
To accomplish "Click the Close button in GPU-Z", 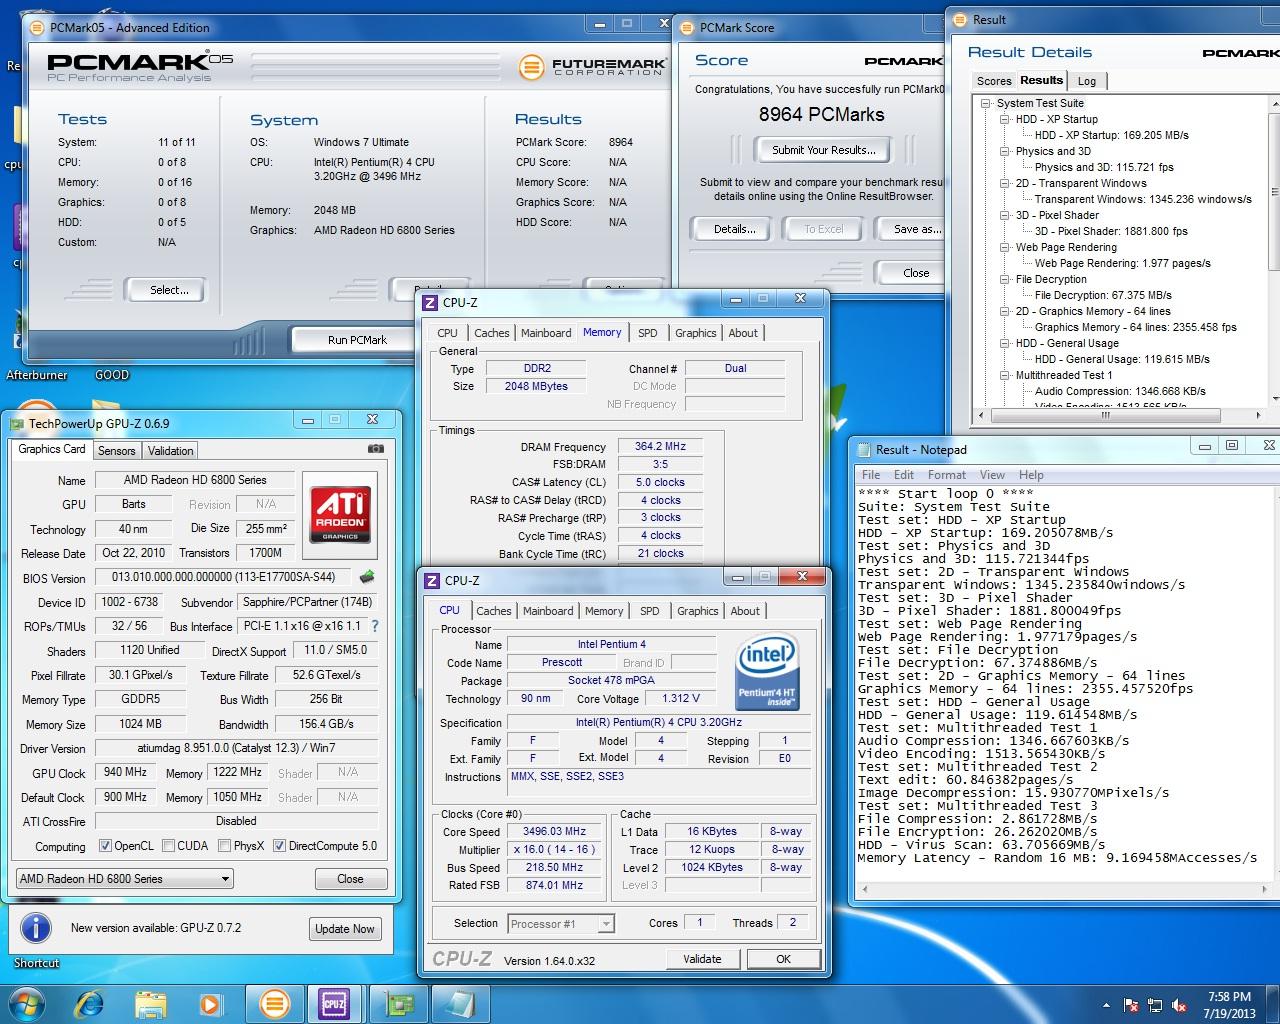I will pyautogui.click(x=350, y=879).
